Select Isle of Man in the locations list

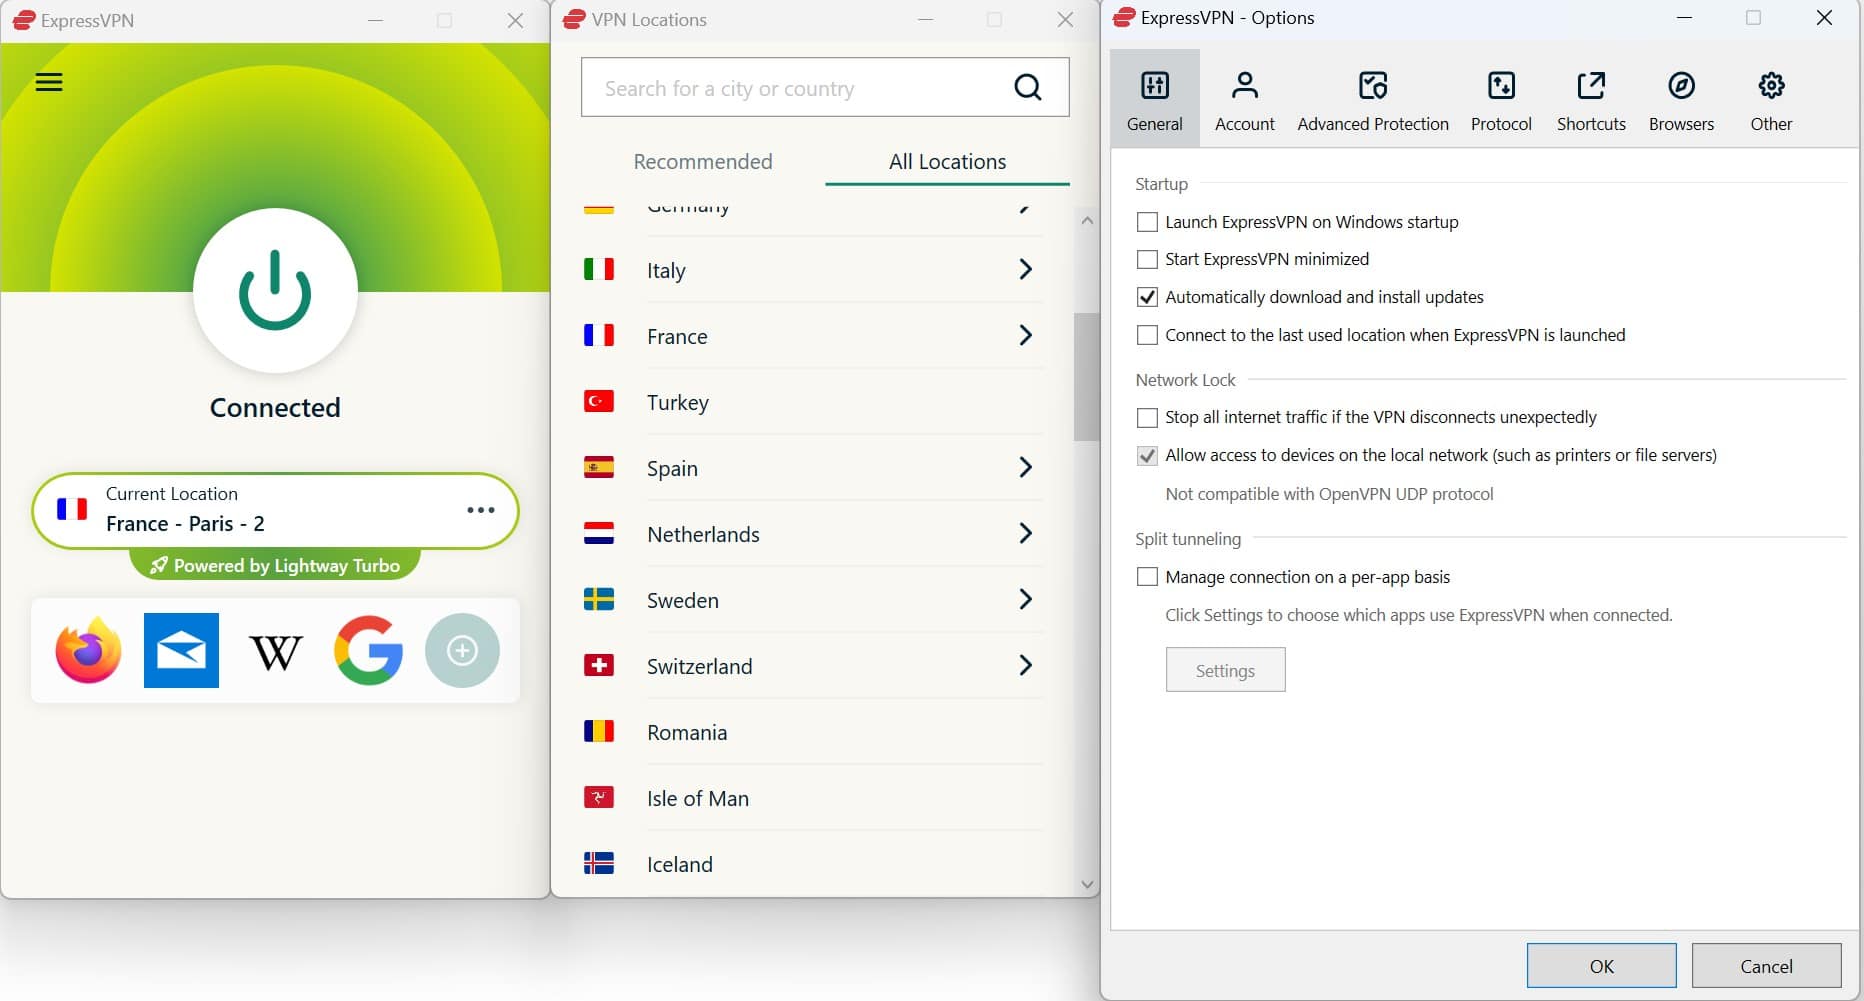pos(813,797)
